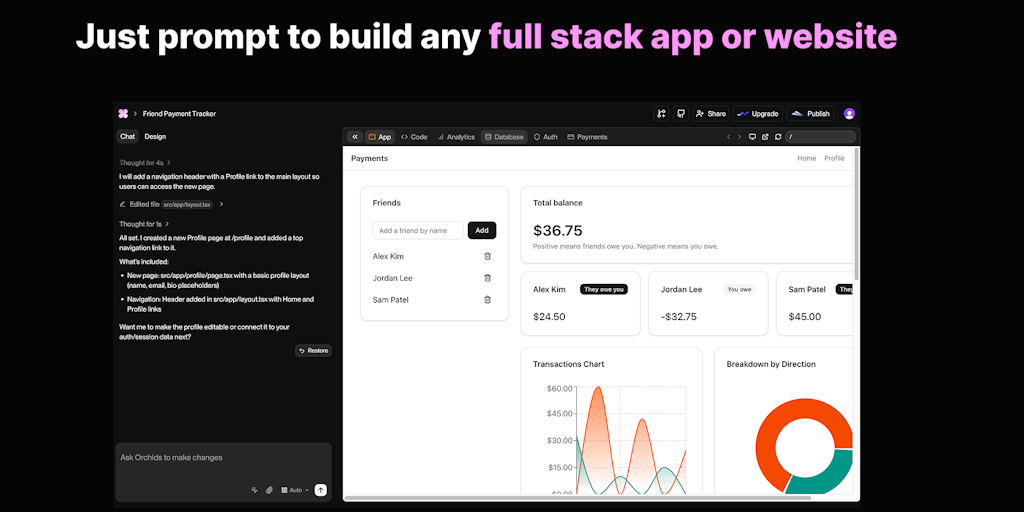
Task: Delete Alex Kim with trash icon
Action: coord(487,257)
